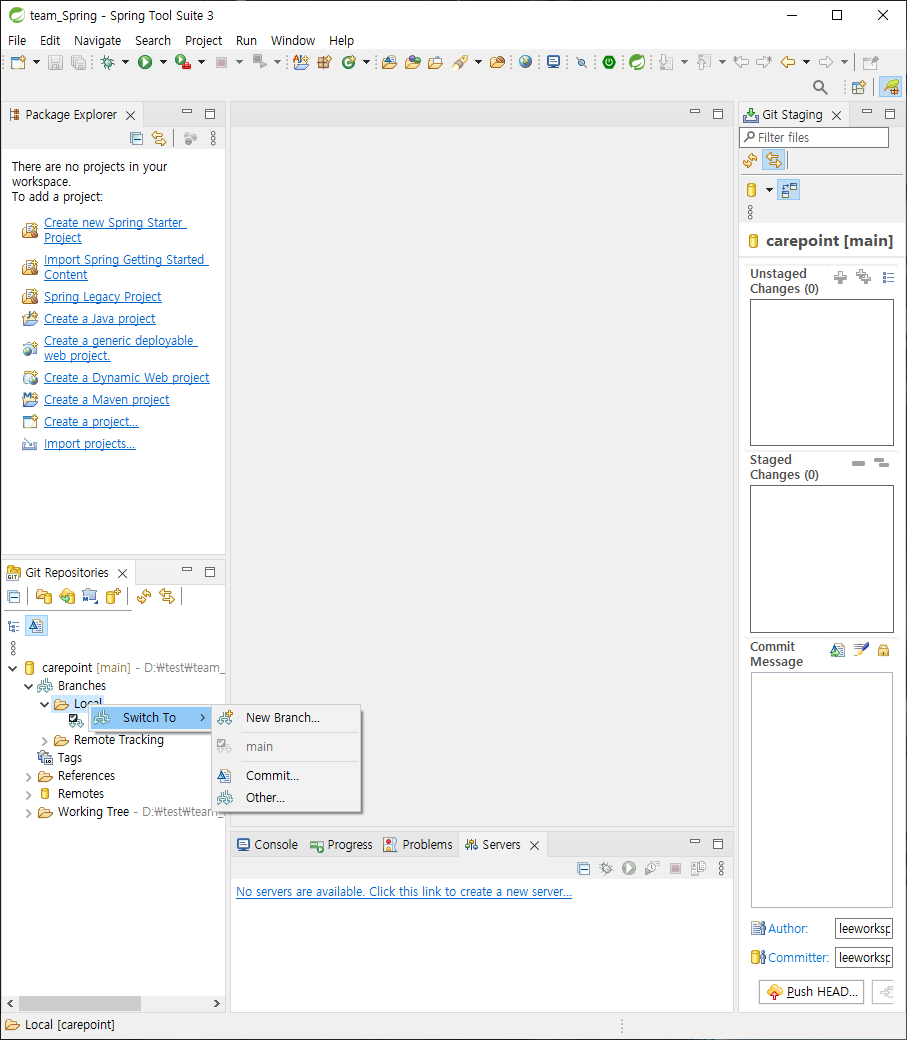Click the Spring leaf toolbar icon
The width and height of the screenshot is (907, 1040).
(637, 62)
